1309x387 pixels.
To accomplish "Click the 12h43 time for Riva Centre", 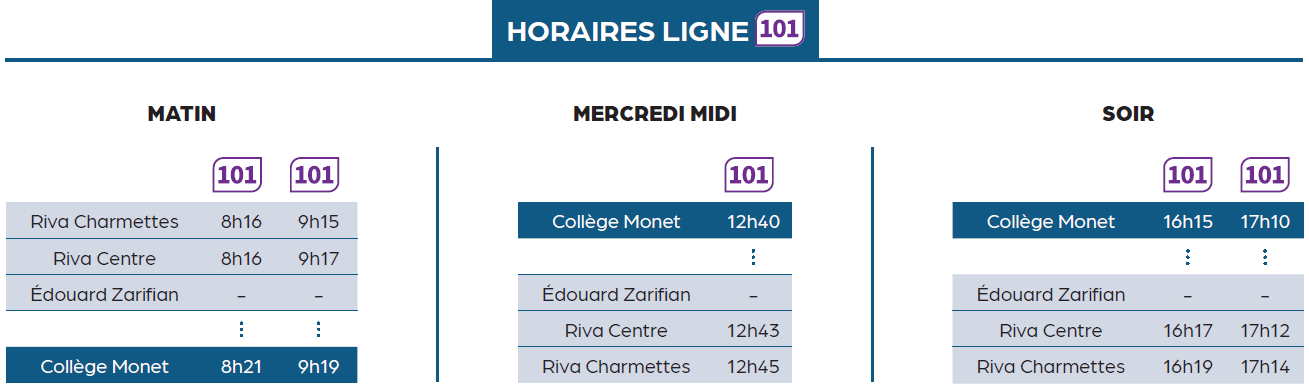I will 755,330.
